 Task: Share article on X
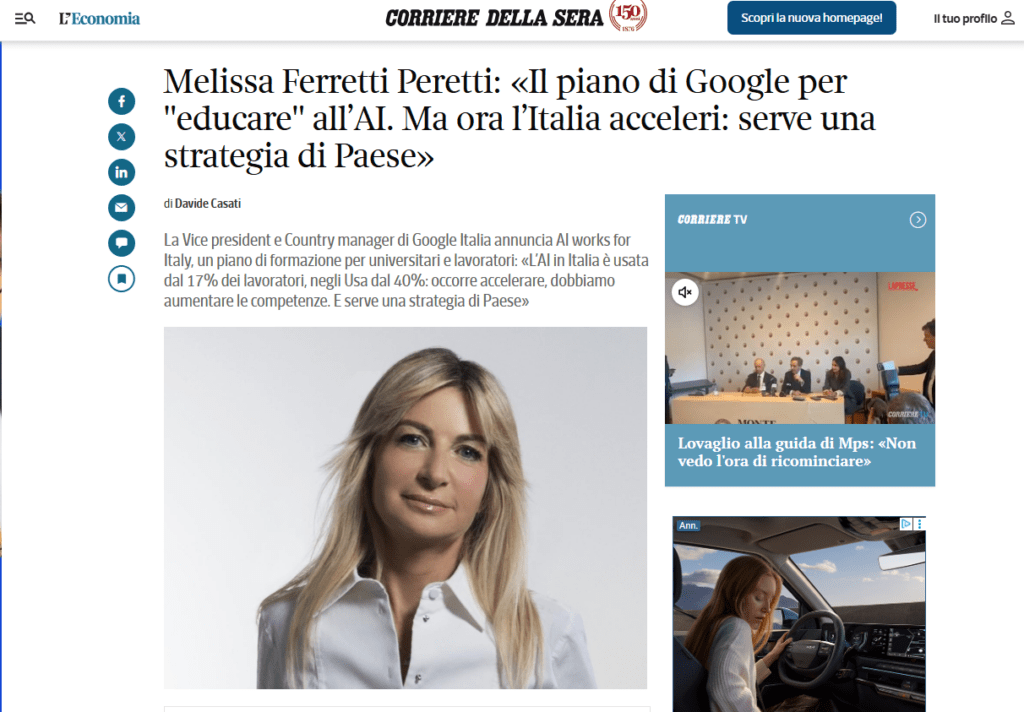pyautogui.click(x=121, y=137)
